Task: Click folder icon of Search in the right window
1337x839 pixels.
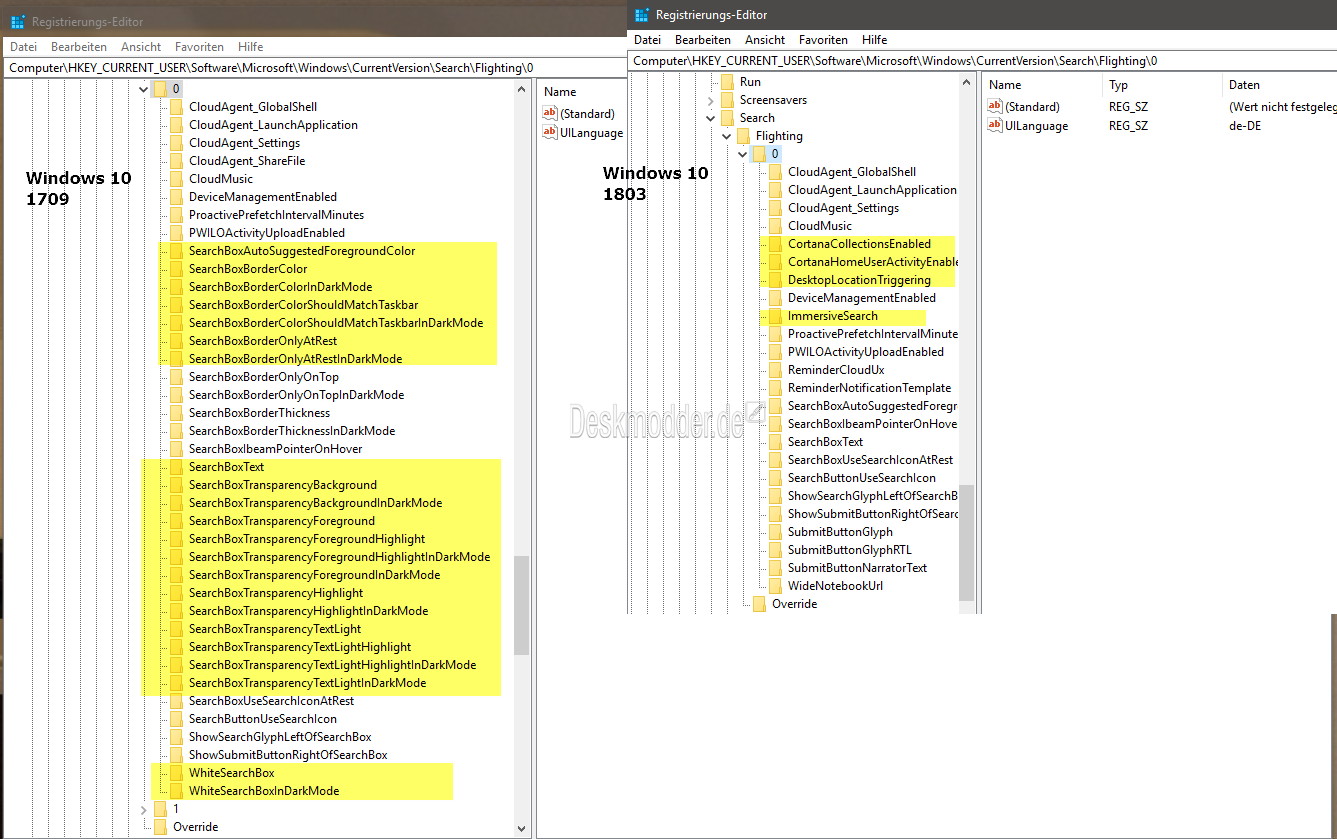Action: pyautogui.click(x=727, y=118)
